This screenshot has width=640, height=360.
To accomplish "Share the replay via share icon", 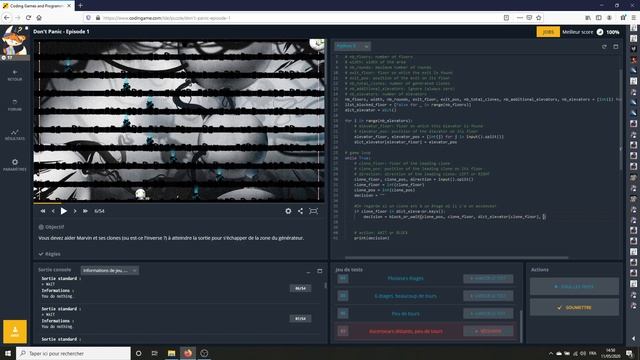I will (x=300, y=211).
